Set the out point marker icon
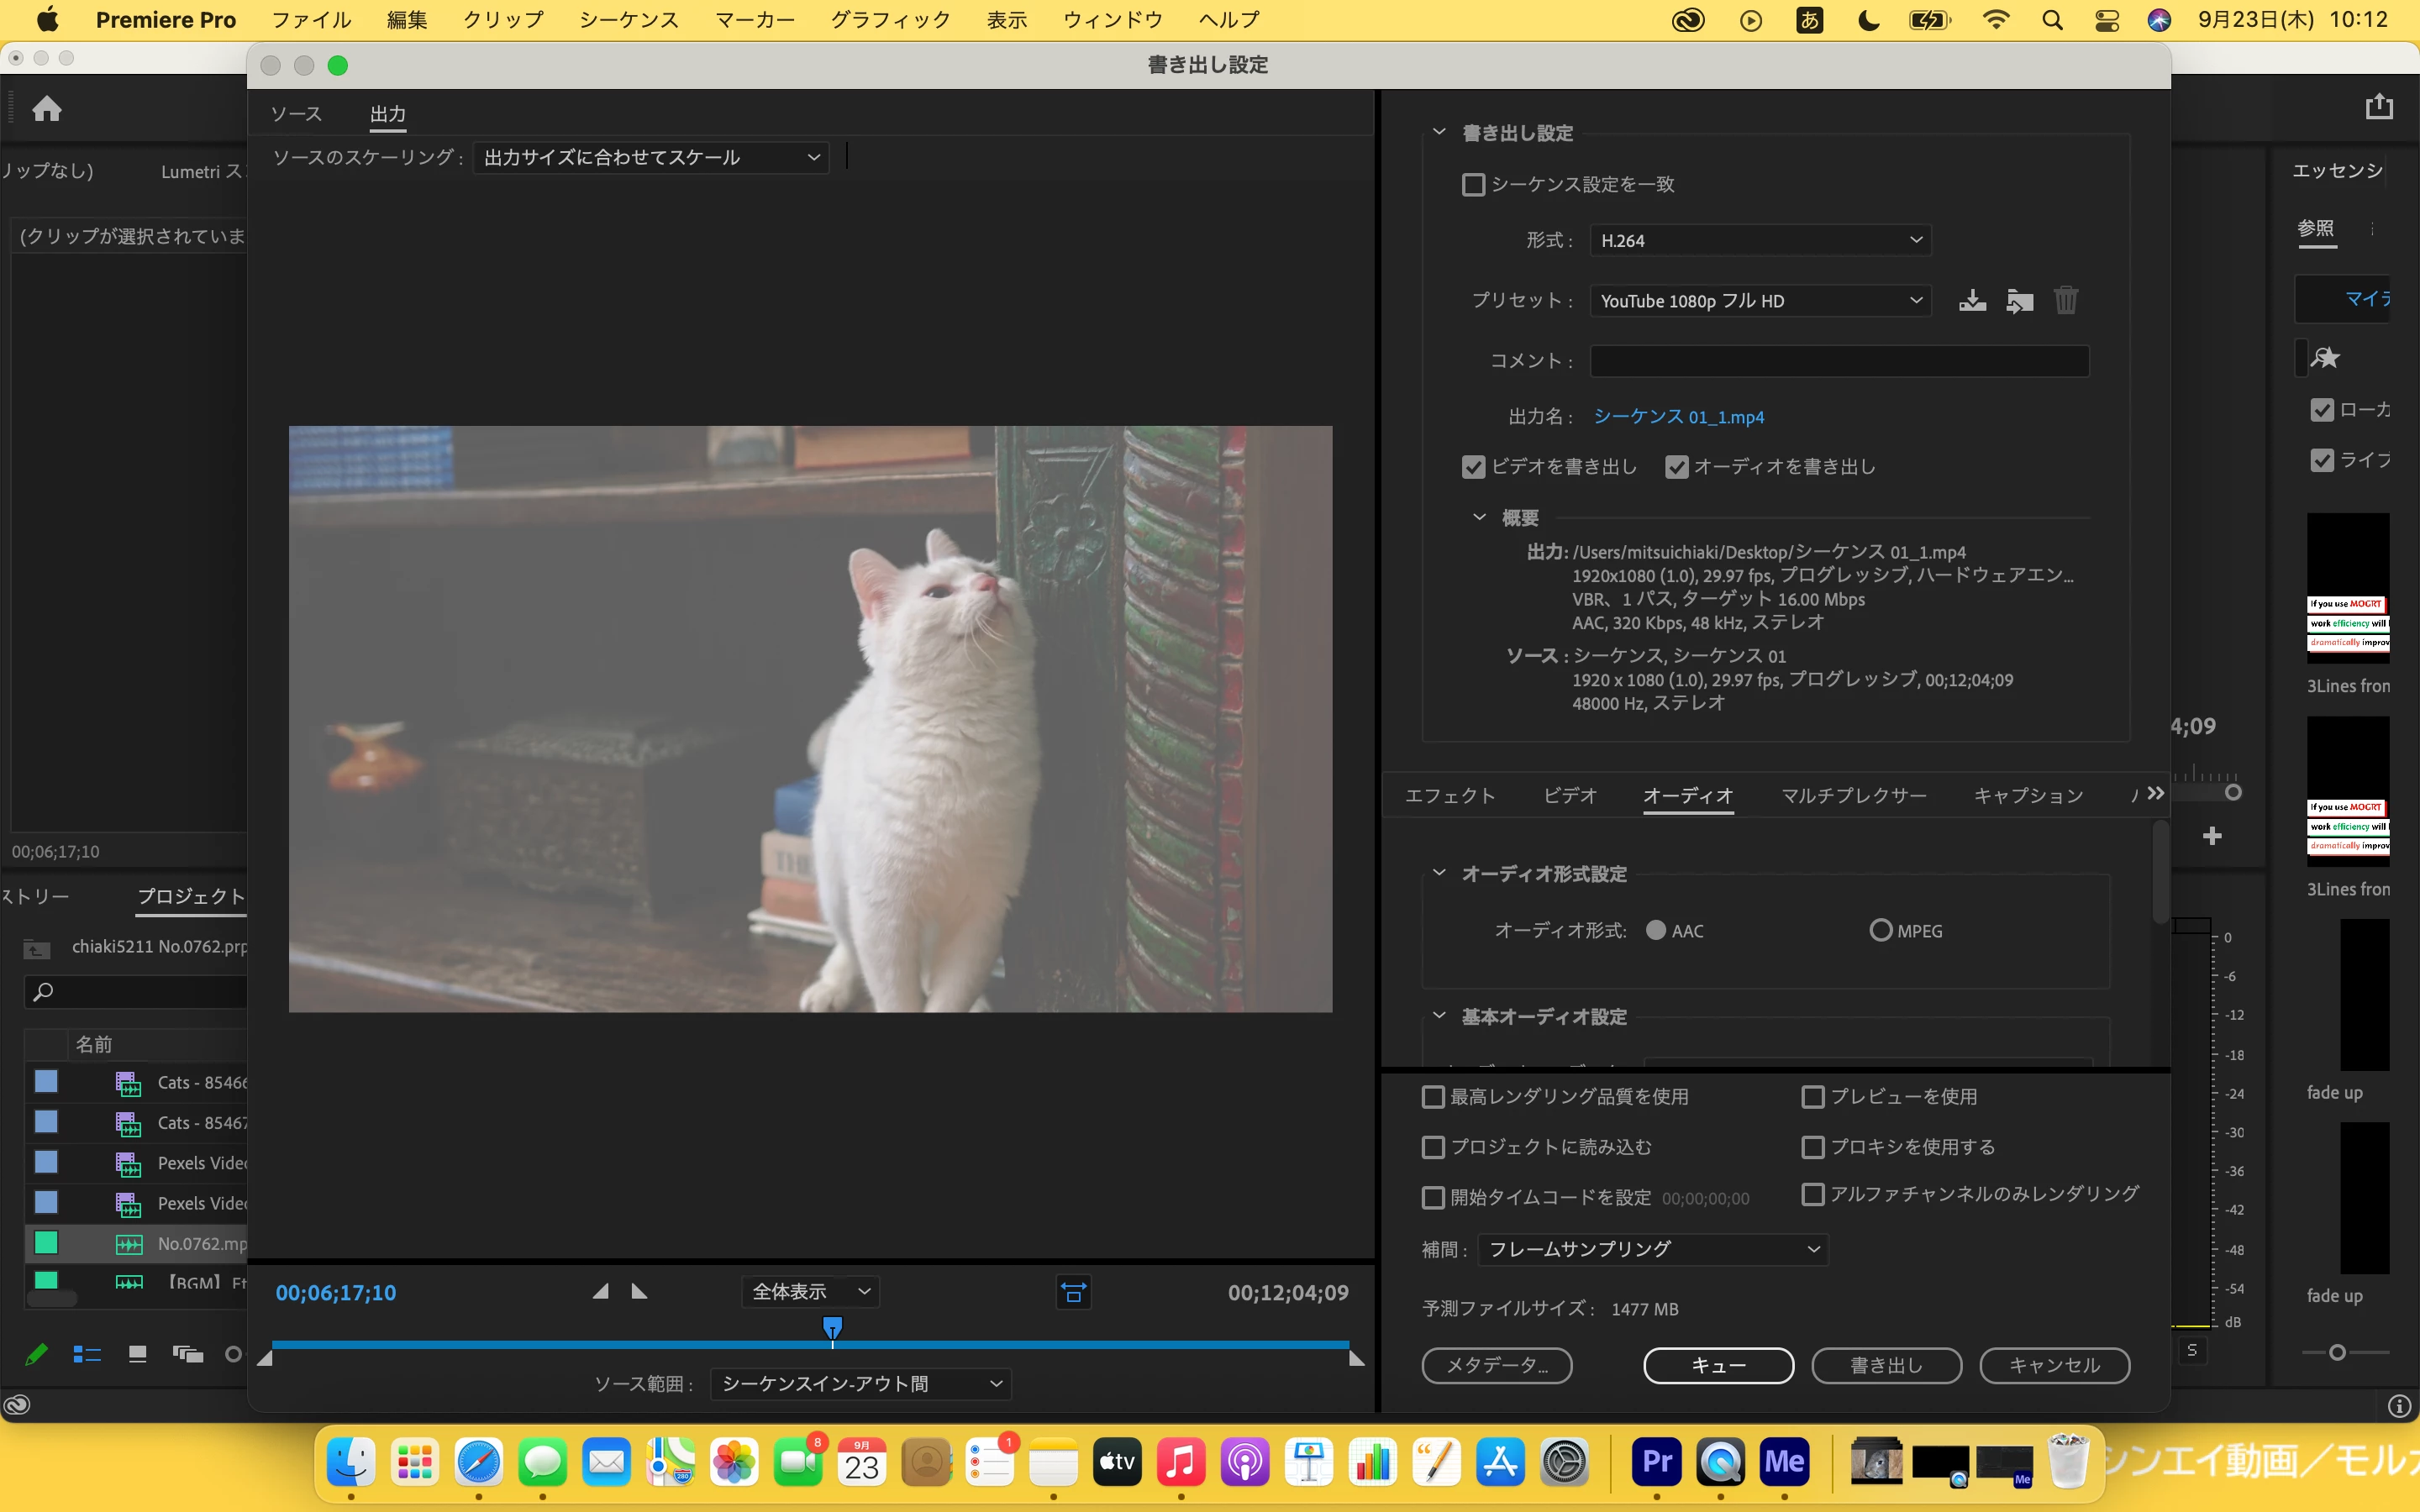 click(640, 1291)
